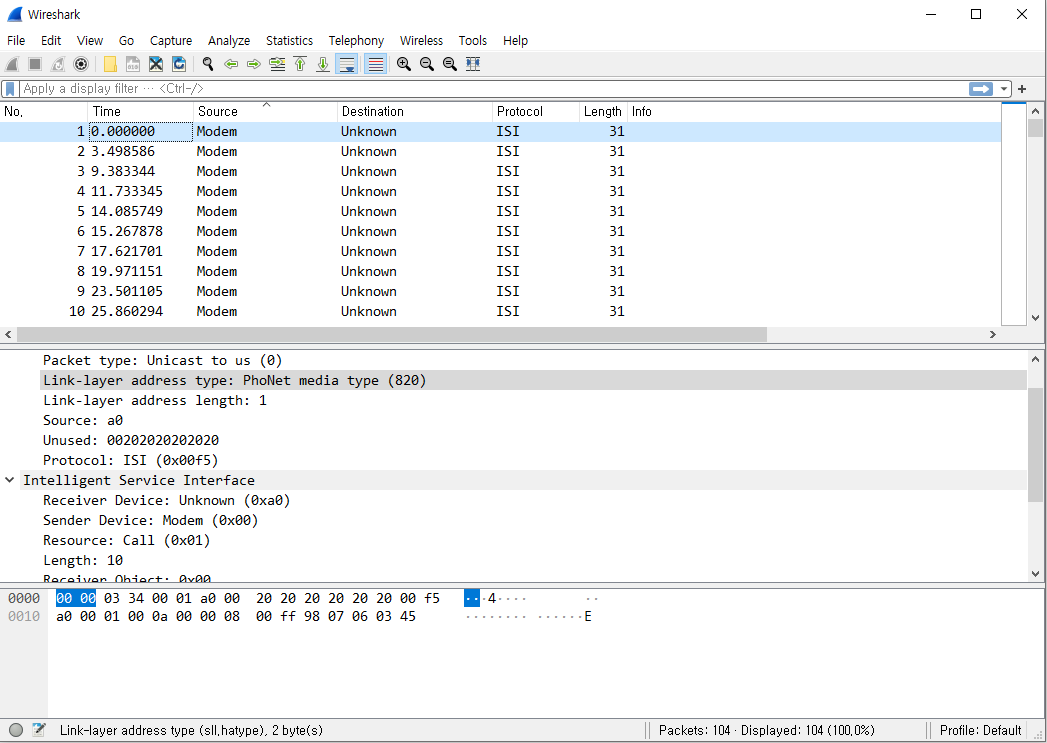
Task: Collapse the Intelligent Service Interface tree
Action: tap(9, 480)
